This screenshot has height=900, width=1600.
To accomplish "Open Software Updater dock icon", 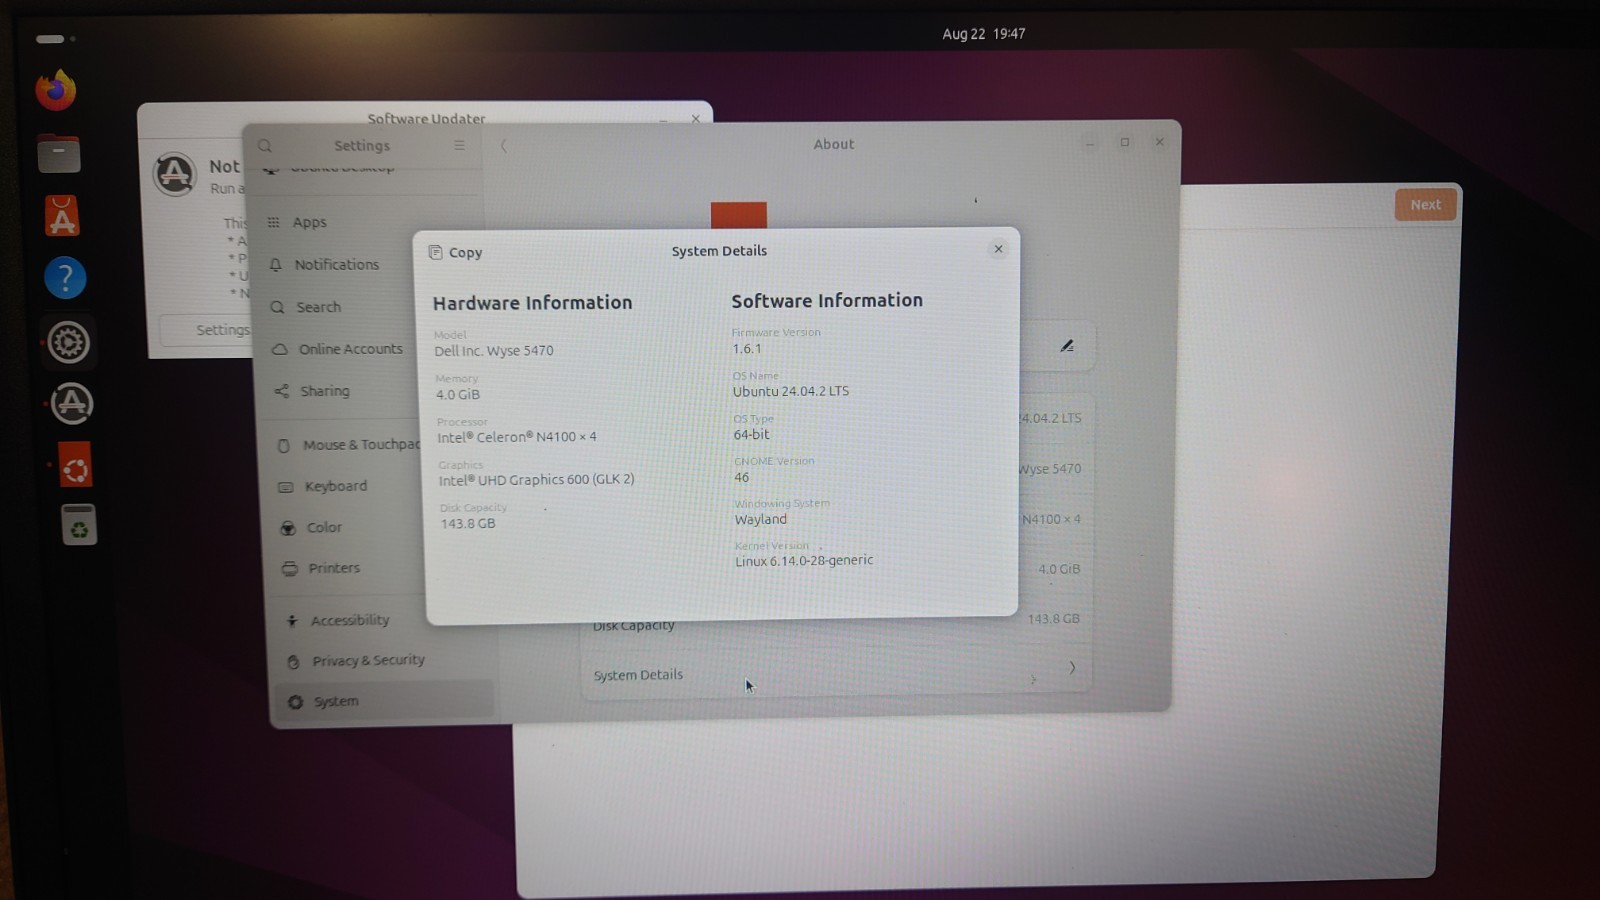I will coord(71,404).
